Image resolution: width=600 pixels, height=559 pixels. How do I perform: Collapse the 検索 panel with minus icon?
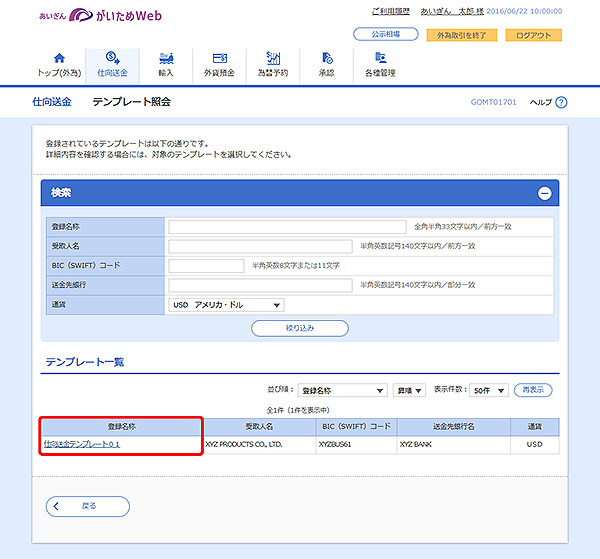tap(544, 194)
